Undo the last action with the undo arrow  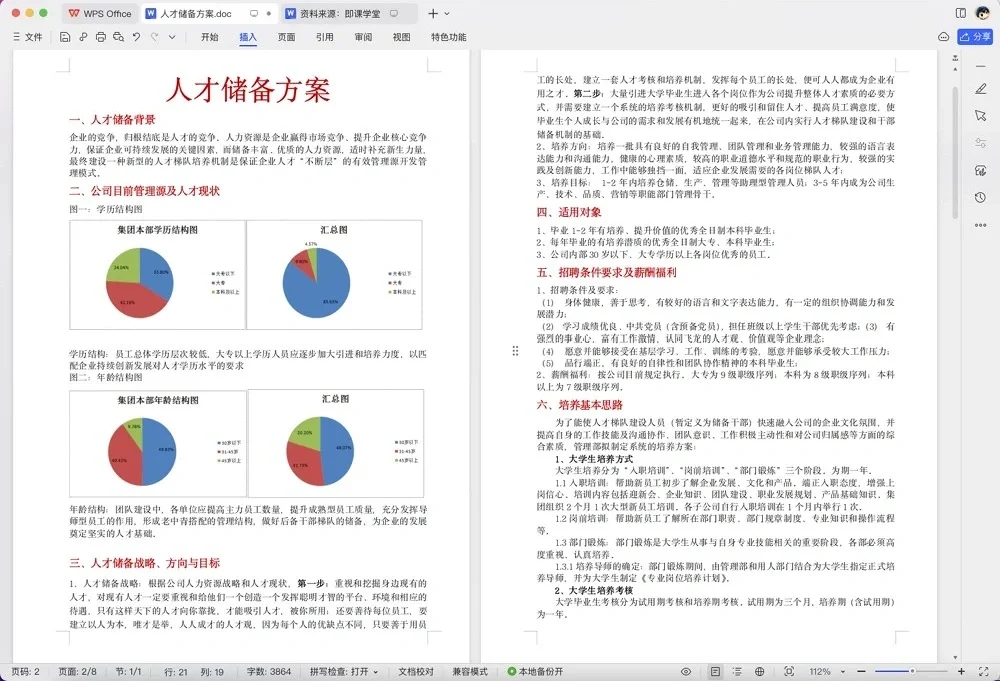click(136, 37)
